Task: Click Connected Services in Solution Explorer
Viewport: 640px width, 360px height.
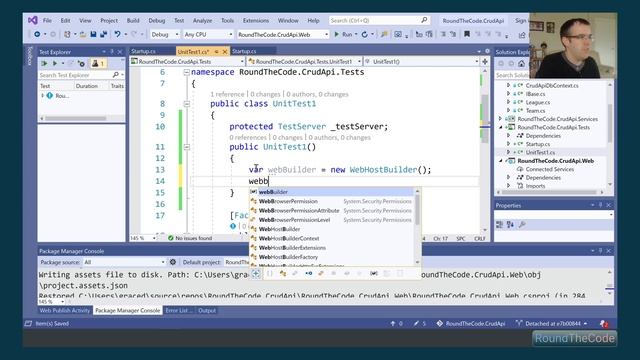Action: pyautogui.click(x=549, y=169)
